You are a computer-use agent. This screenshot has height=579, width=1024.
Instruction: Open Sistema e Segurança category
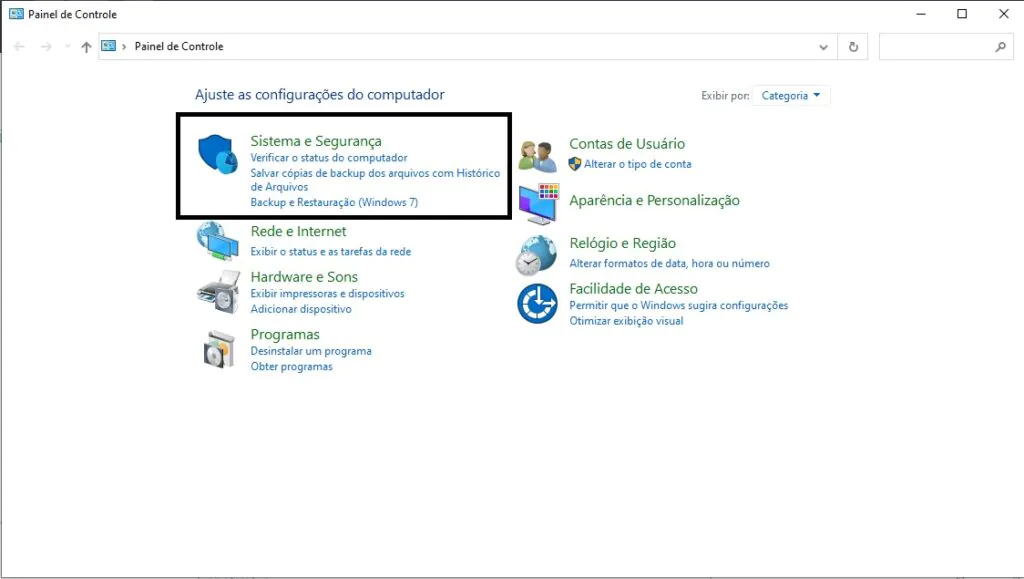coord(316,141)
